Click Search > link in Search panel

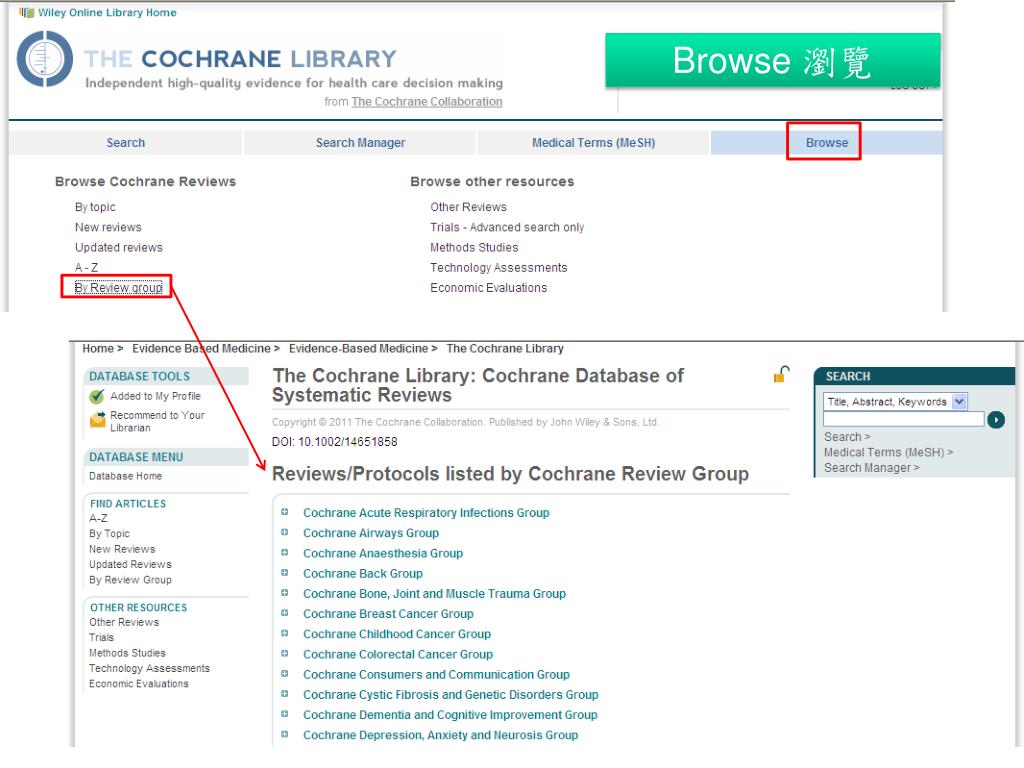point(847,437)
